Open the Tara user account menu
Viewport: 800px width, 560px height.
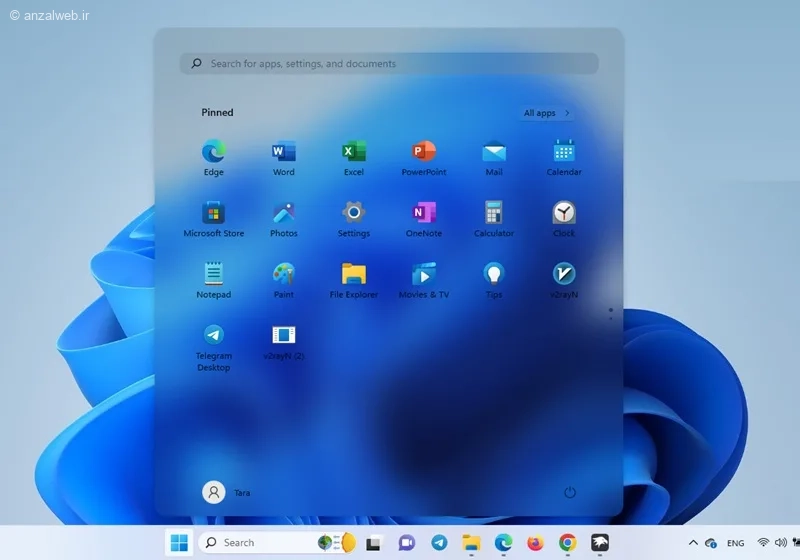pos(227,492)
